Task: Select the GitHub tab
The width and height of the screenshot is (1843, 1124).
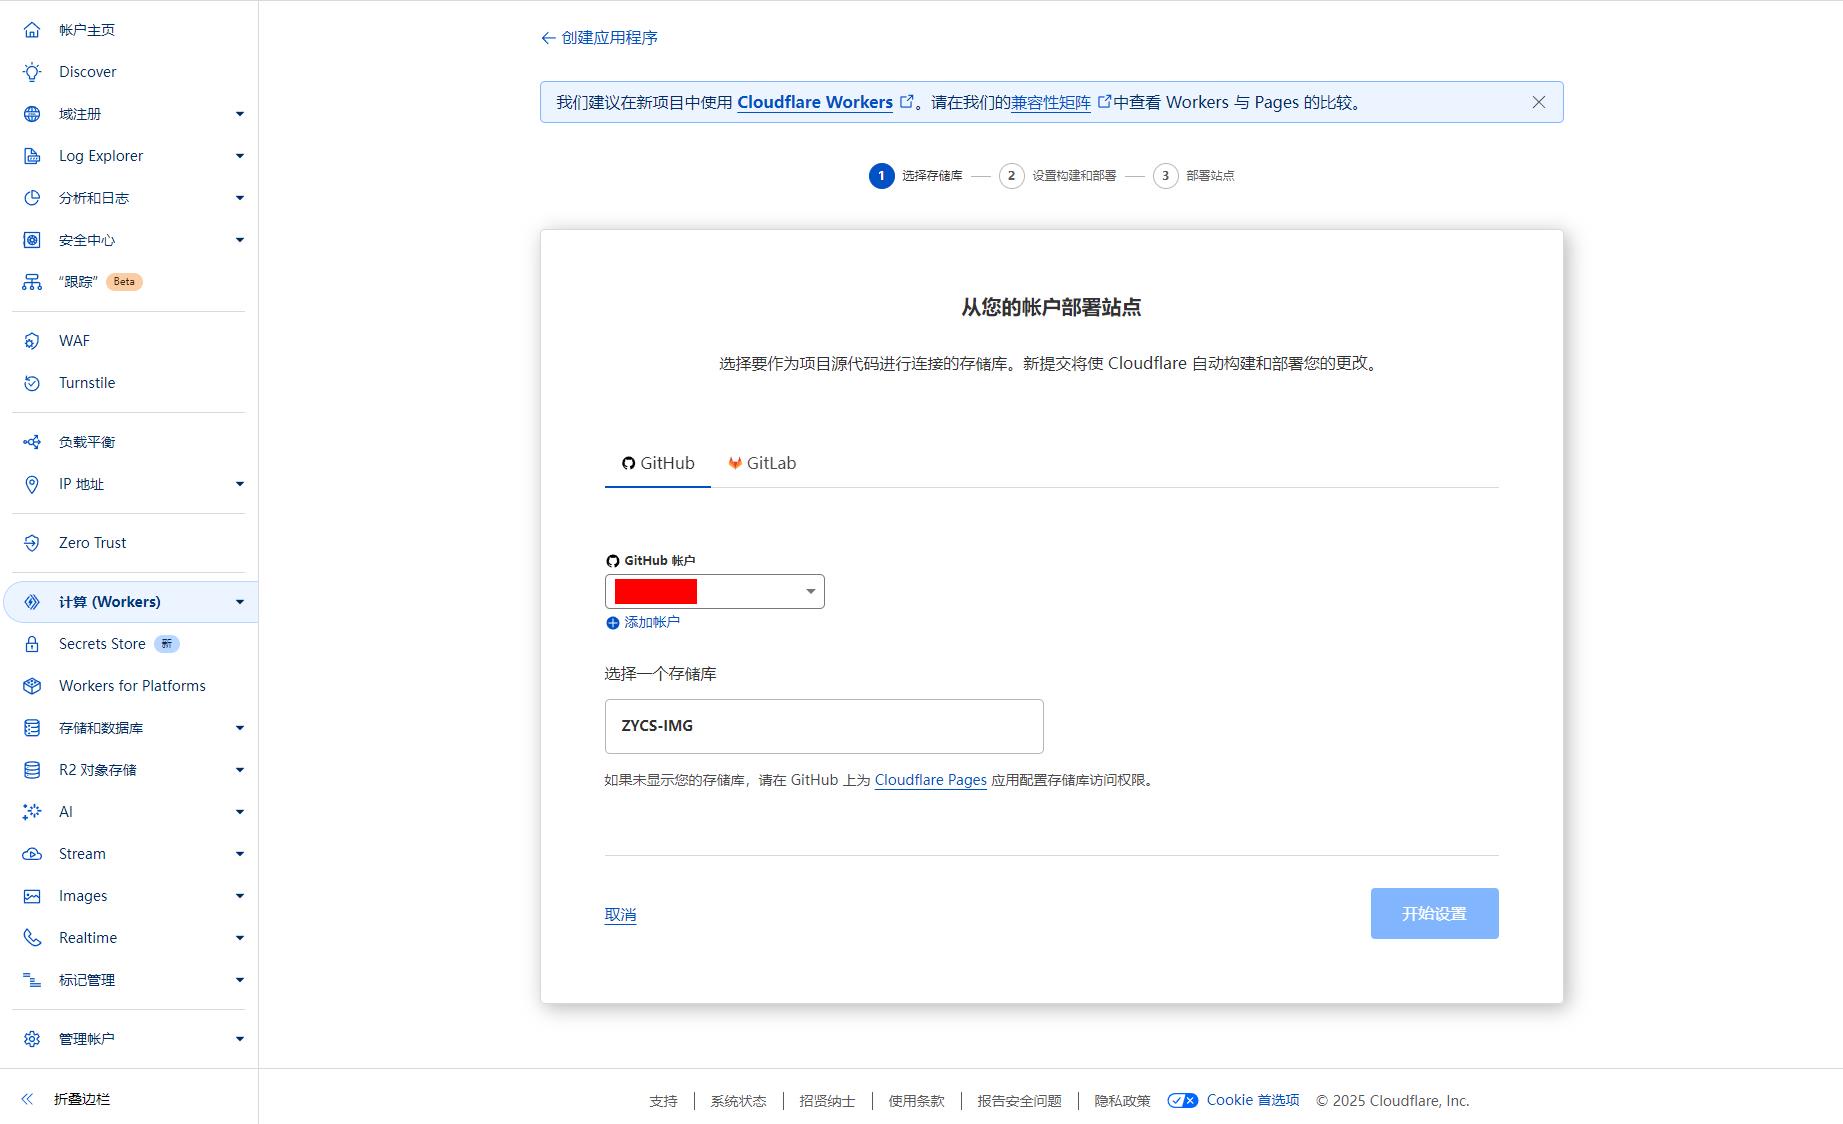Action: [x=658, y=463]
